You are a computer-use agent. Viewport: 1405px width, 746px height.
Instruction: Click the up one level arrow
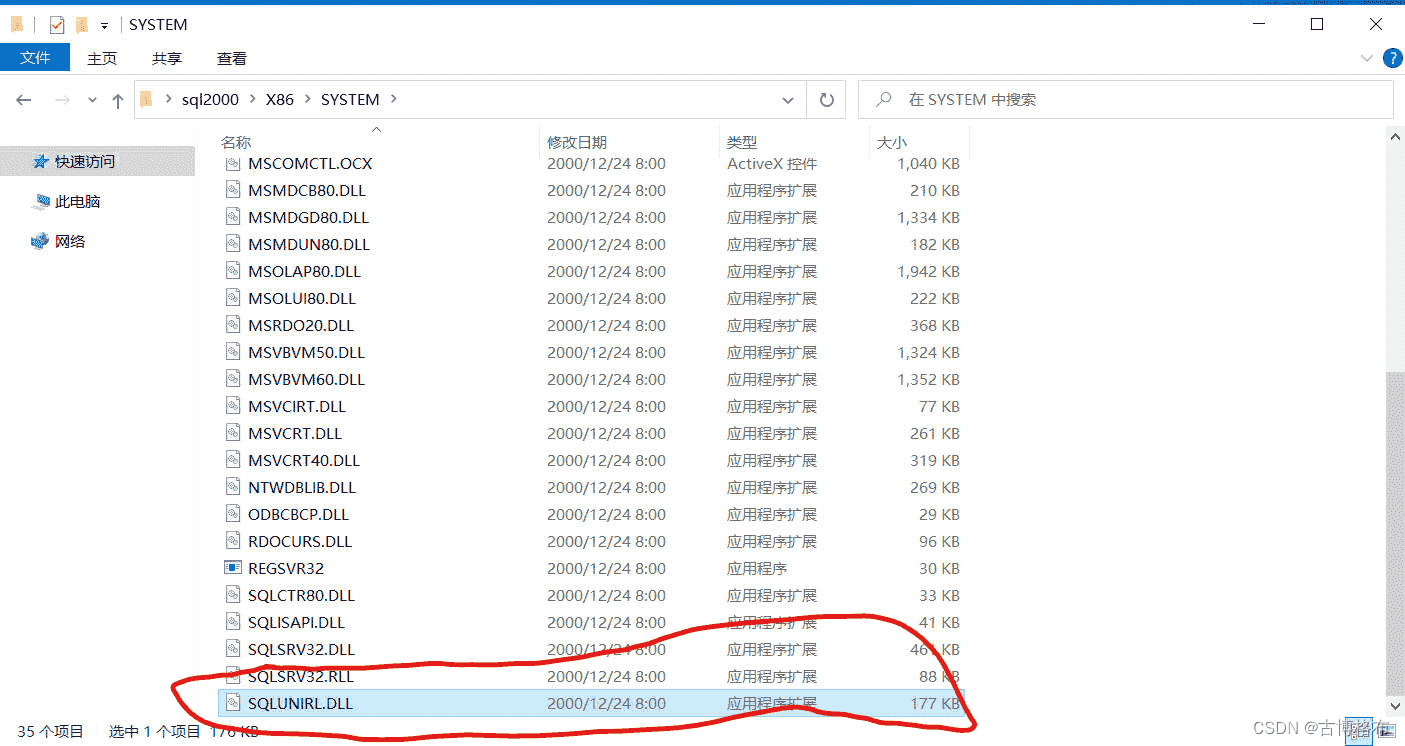(x=118, y=100)
